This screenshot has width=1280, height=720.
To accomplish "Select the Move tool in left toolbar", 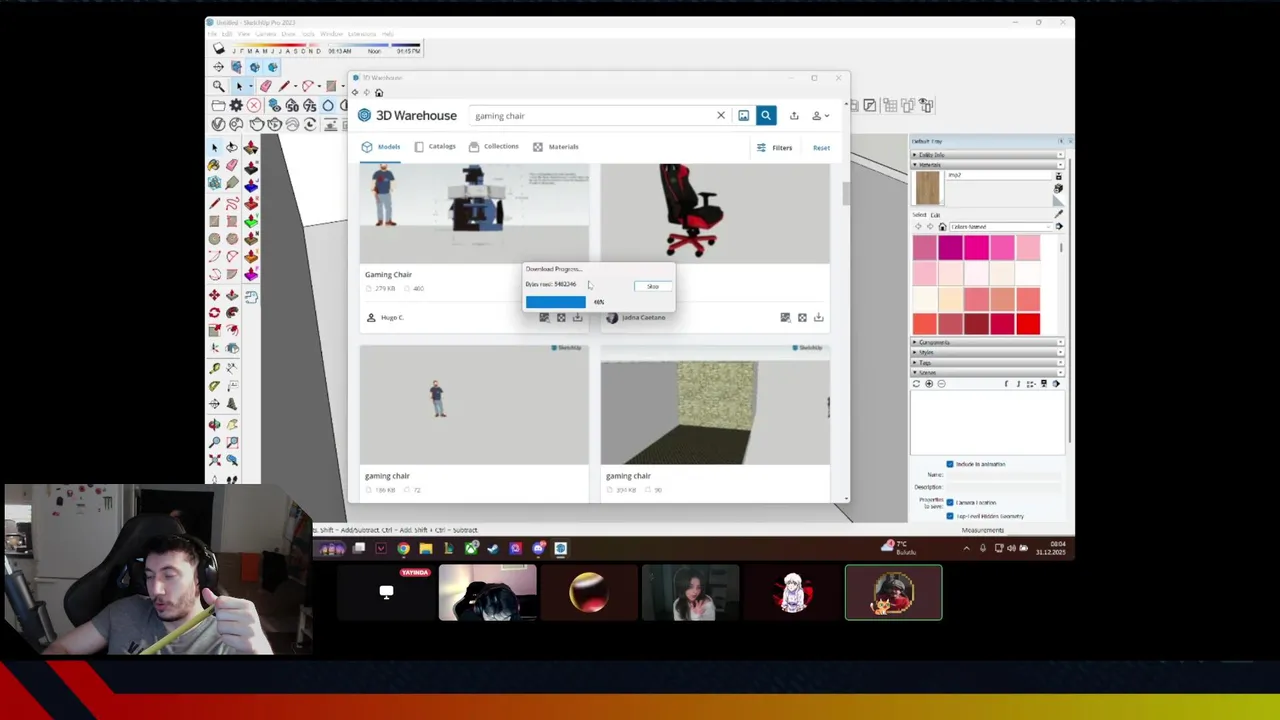I will point(214,295).
